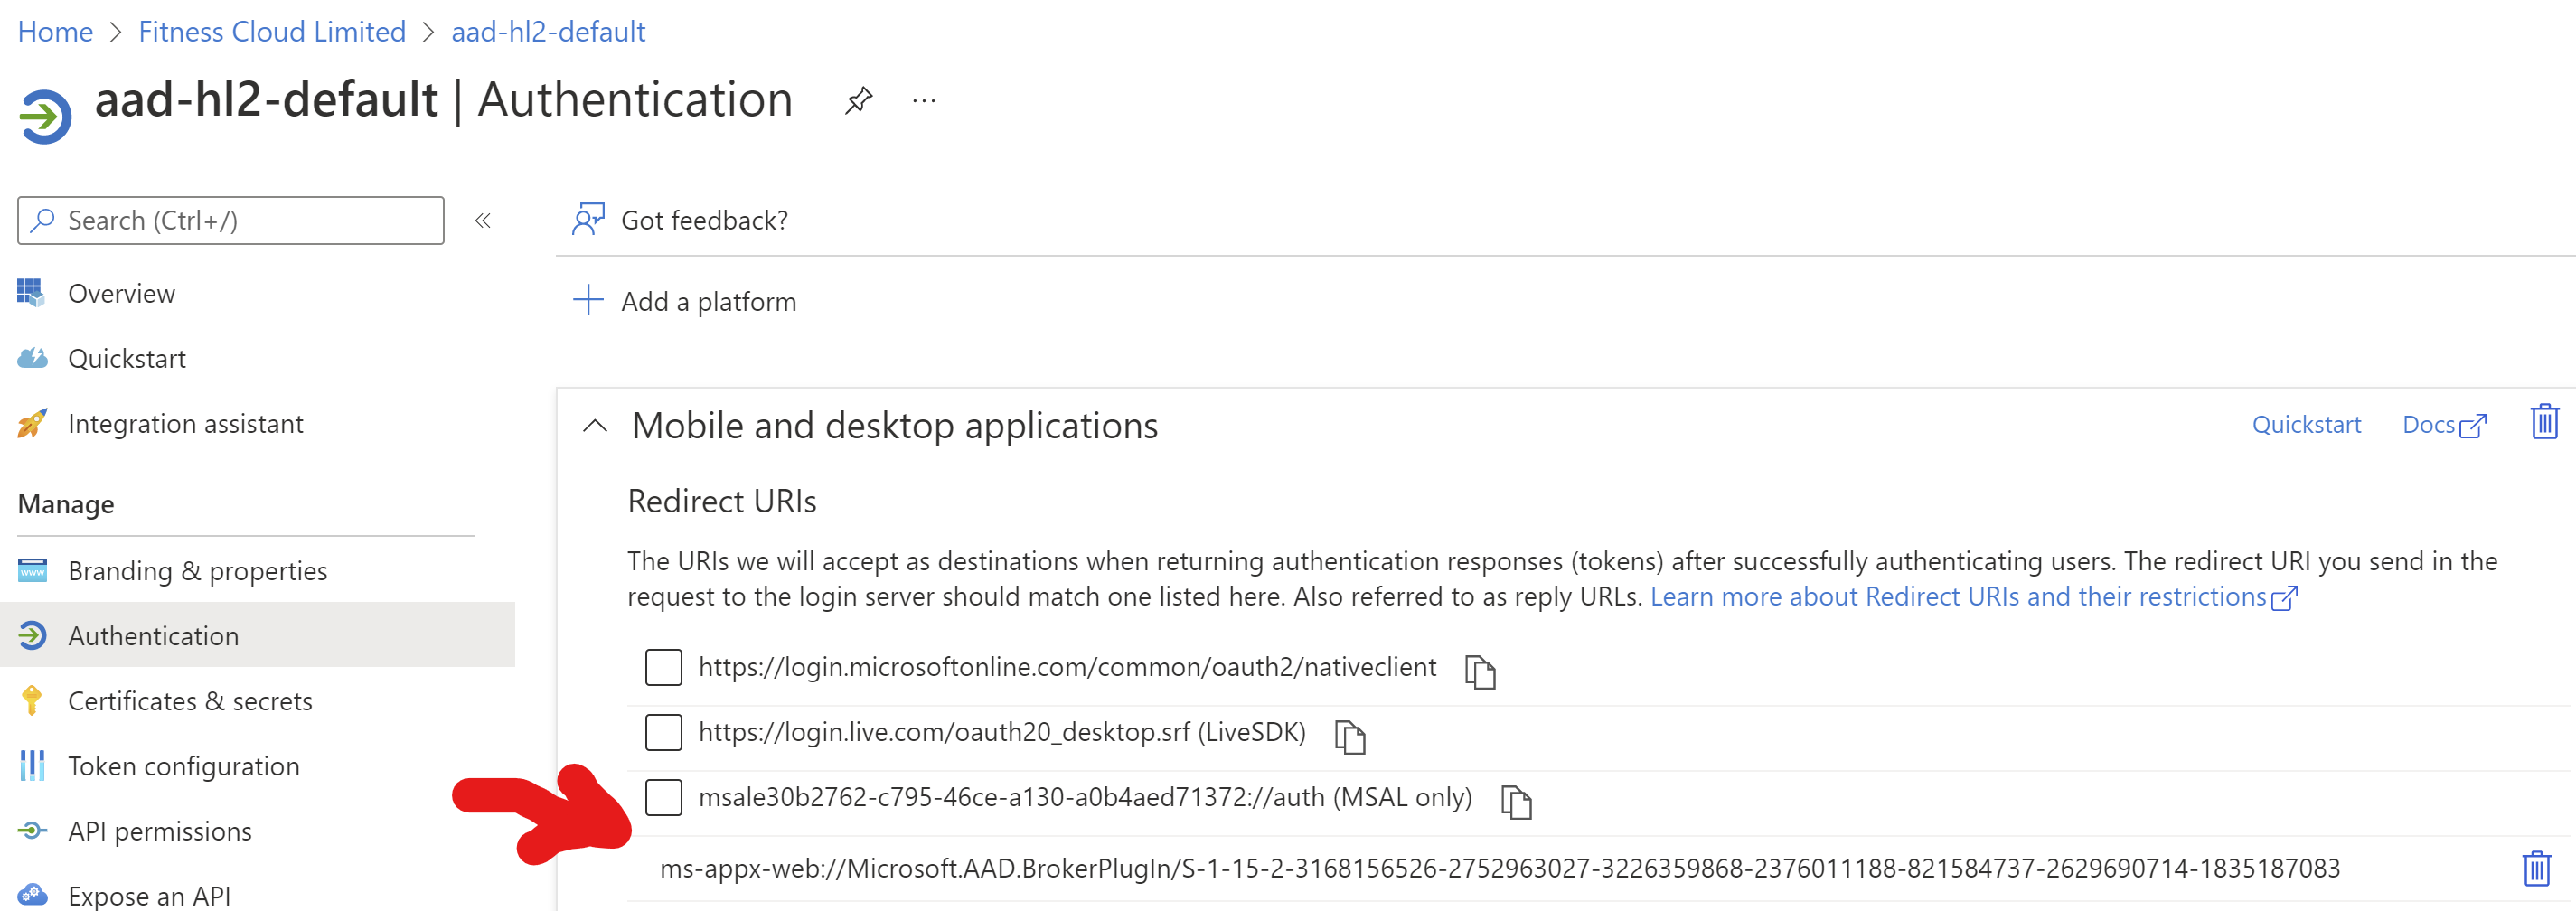
Task: Click the plus icon for Add a platform
Action: click(588, 300)
